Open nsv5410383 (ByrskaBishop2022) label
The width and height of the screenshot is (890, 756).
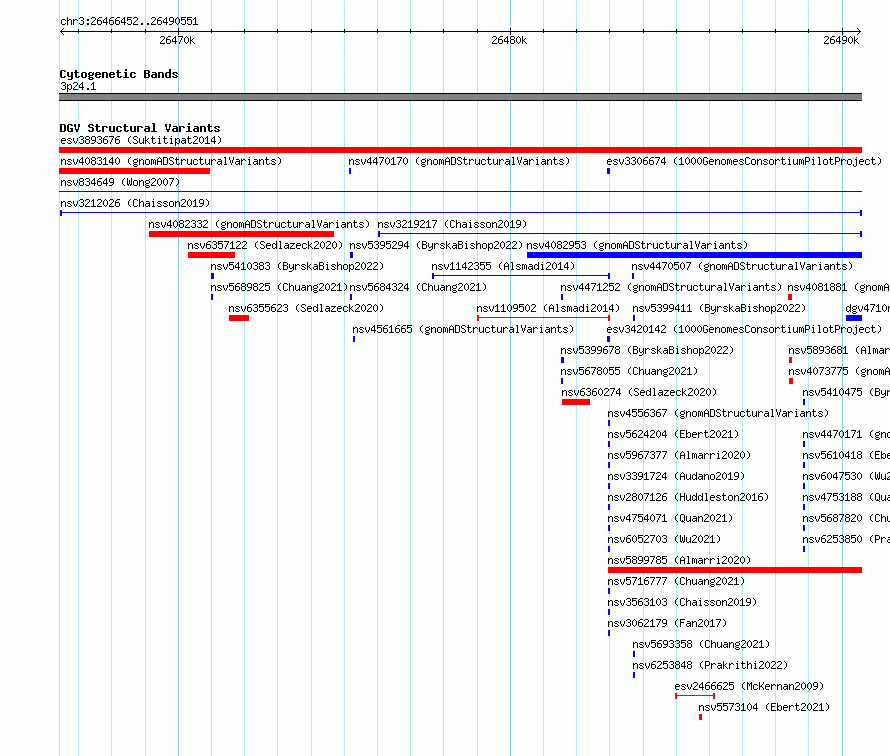coord(297,266)
